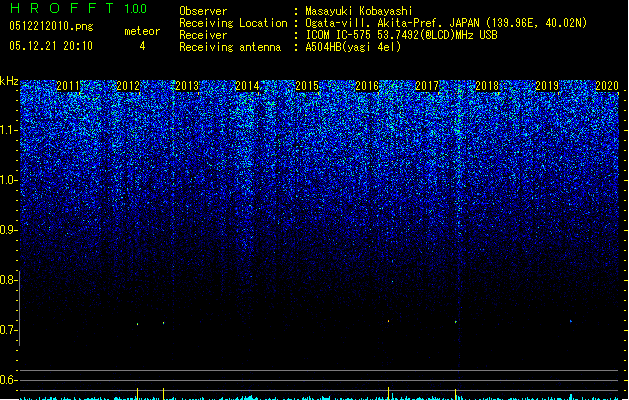
Task: Click the gray frequency range bar near 0.7
Action: (19, 308)
